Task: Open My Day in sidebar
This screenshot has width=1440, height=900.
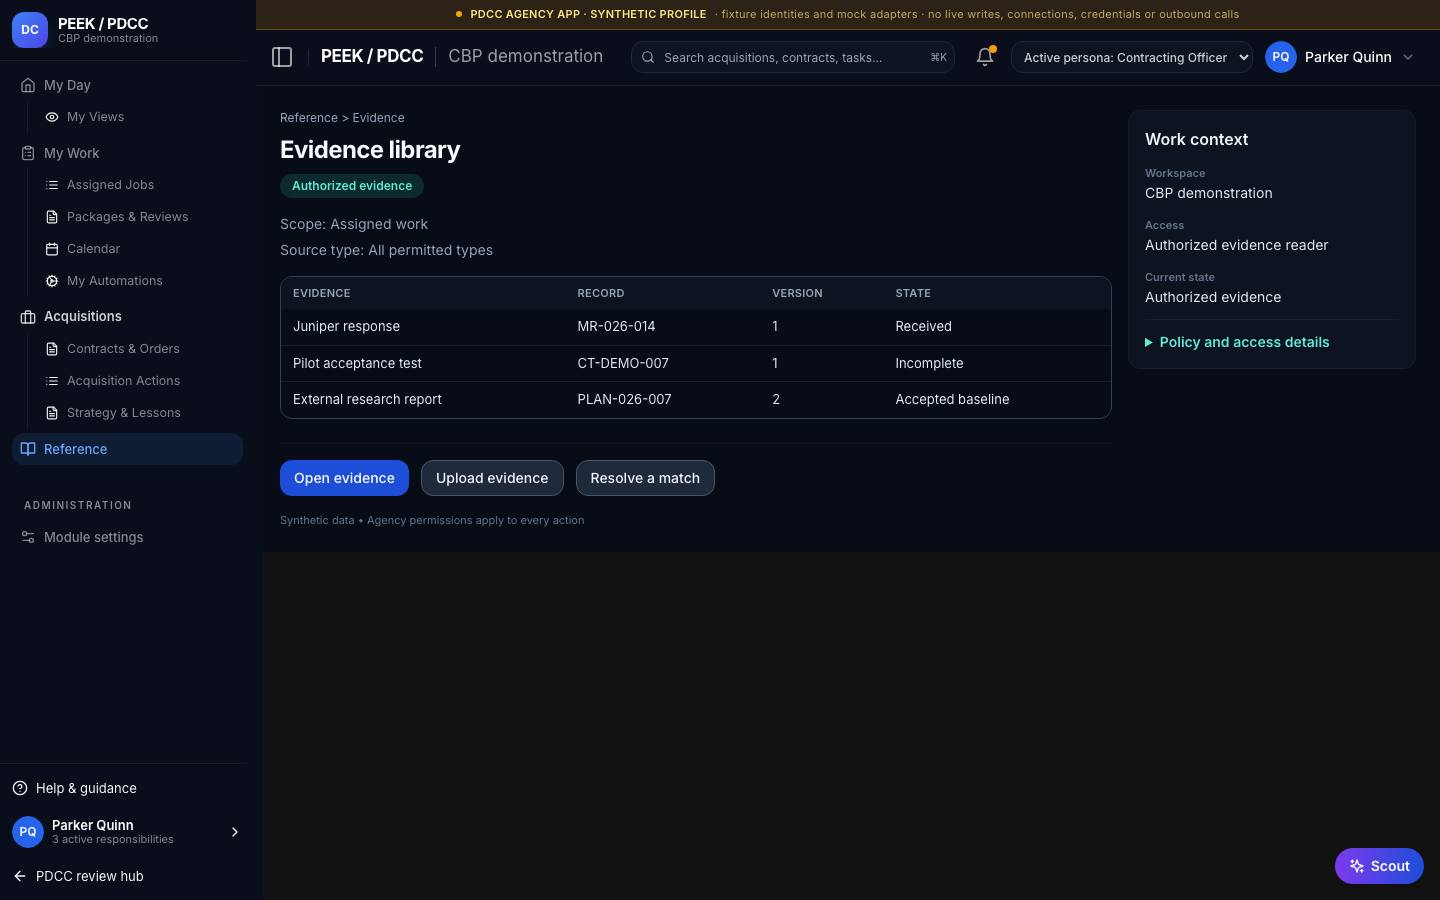Action: pyautogui.click(x=127, y=85)
